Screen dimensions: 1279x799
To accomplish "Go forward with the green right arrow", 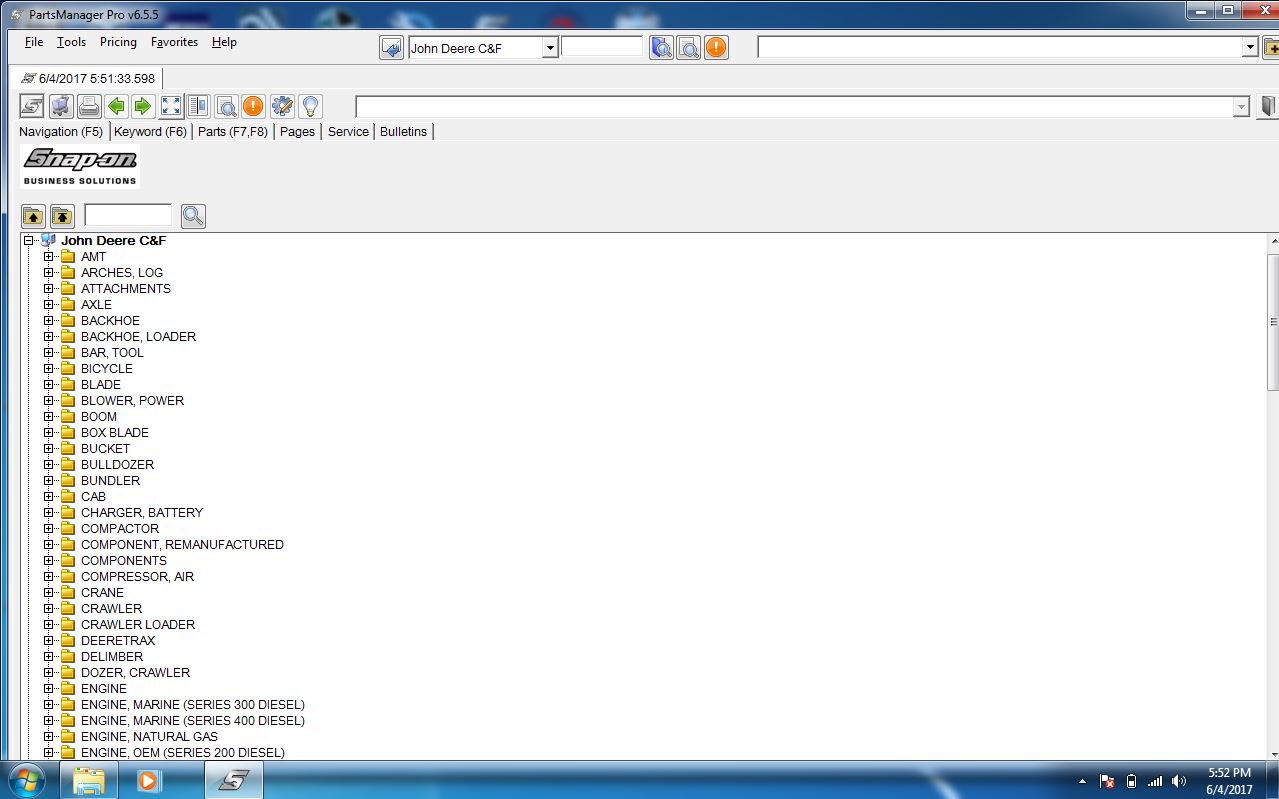I will coord(143,106).
